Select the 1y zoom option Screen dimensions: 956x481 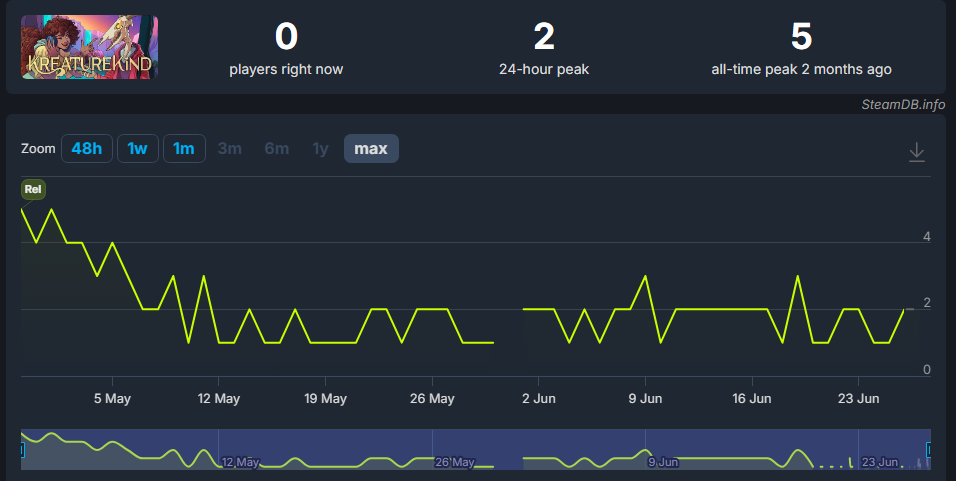click(x=321, y=149)
